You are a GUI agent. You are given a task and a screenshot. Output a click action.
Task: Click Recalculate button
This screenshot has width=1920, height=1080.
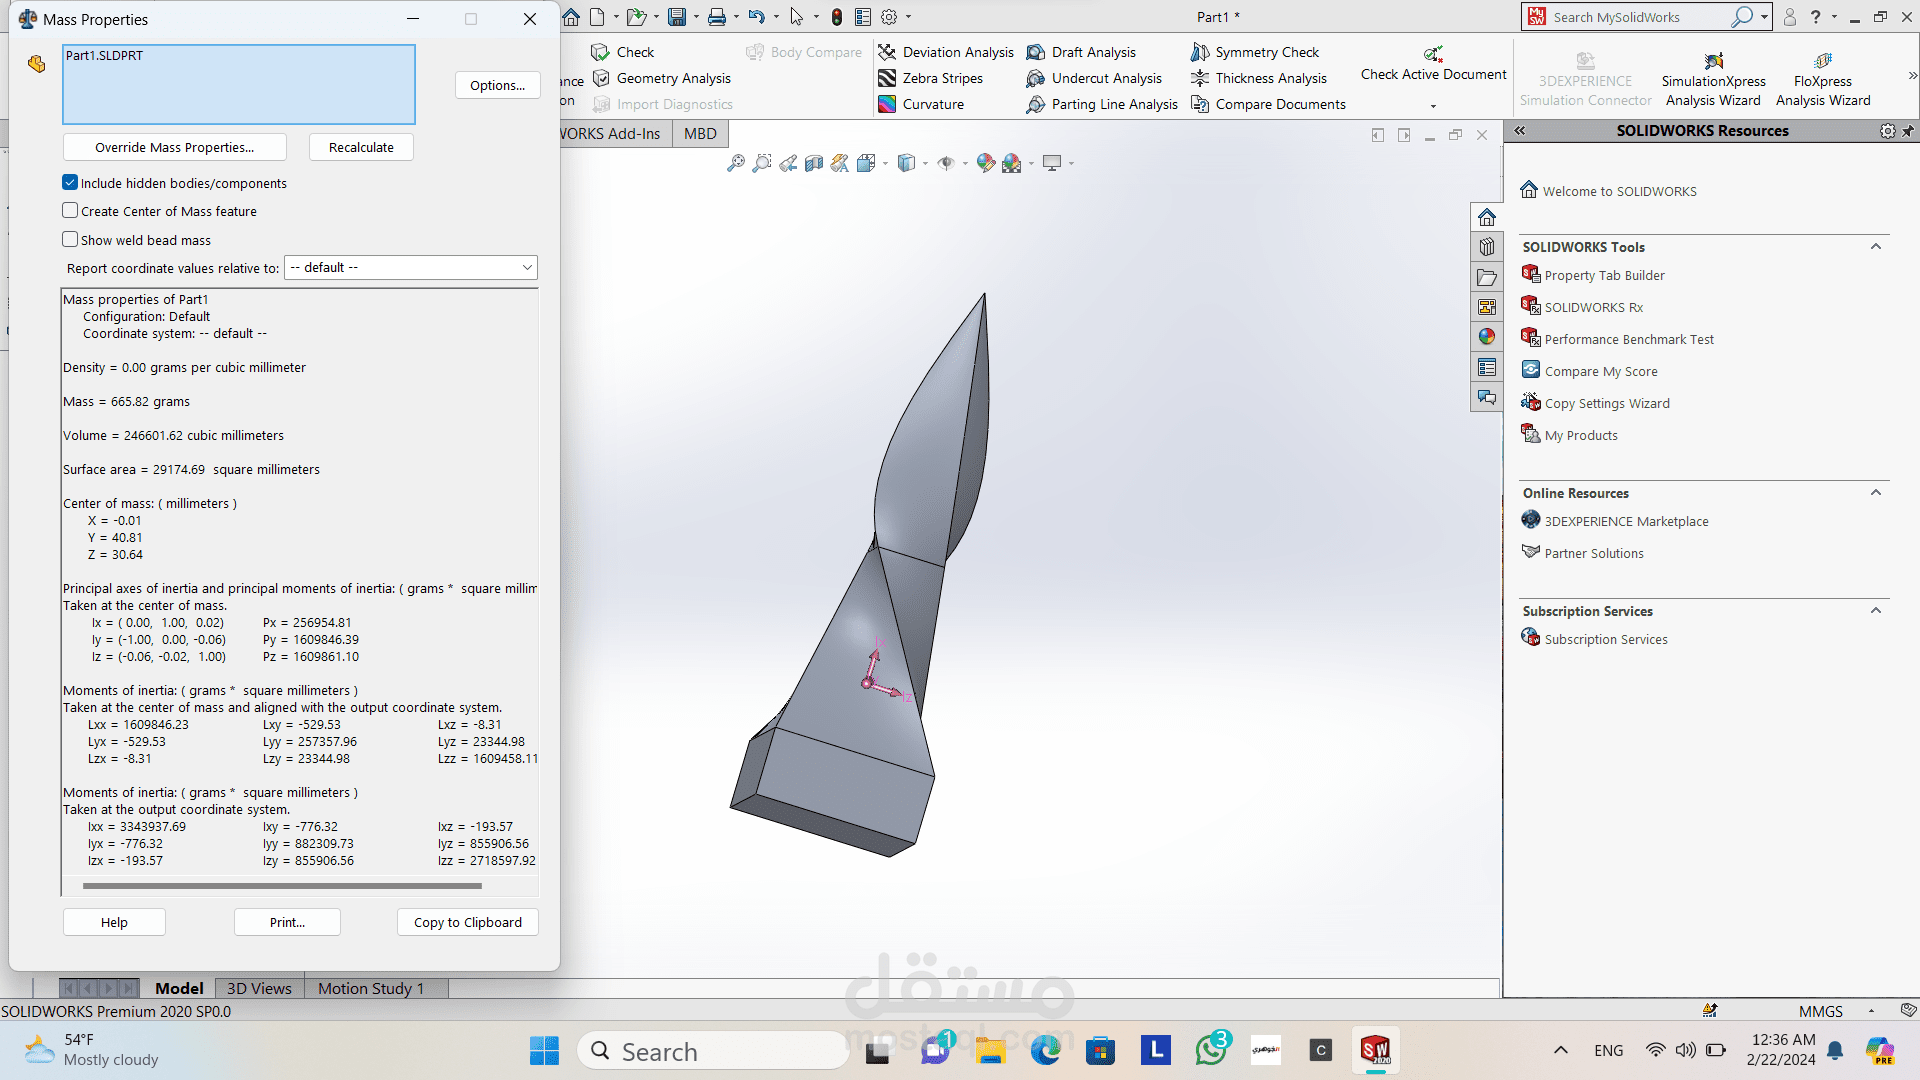[x=361, y=147]
